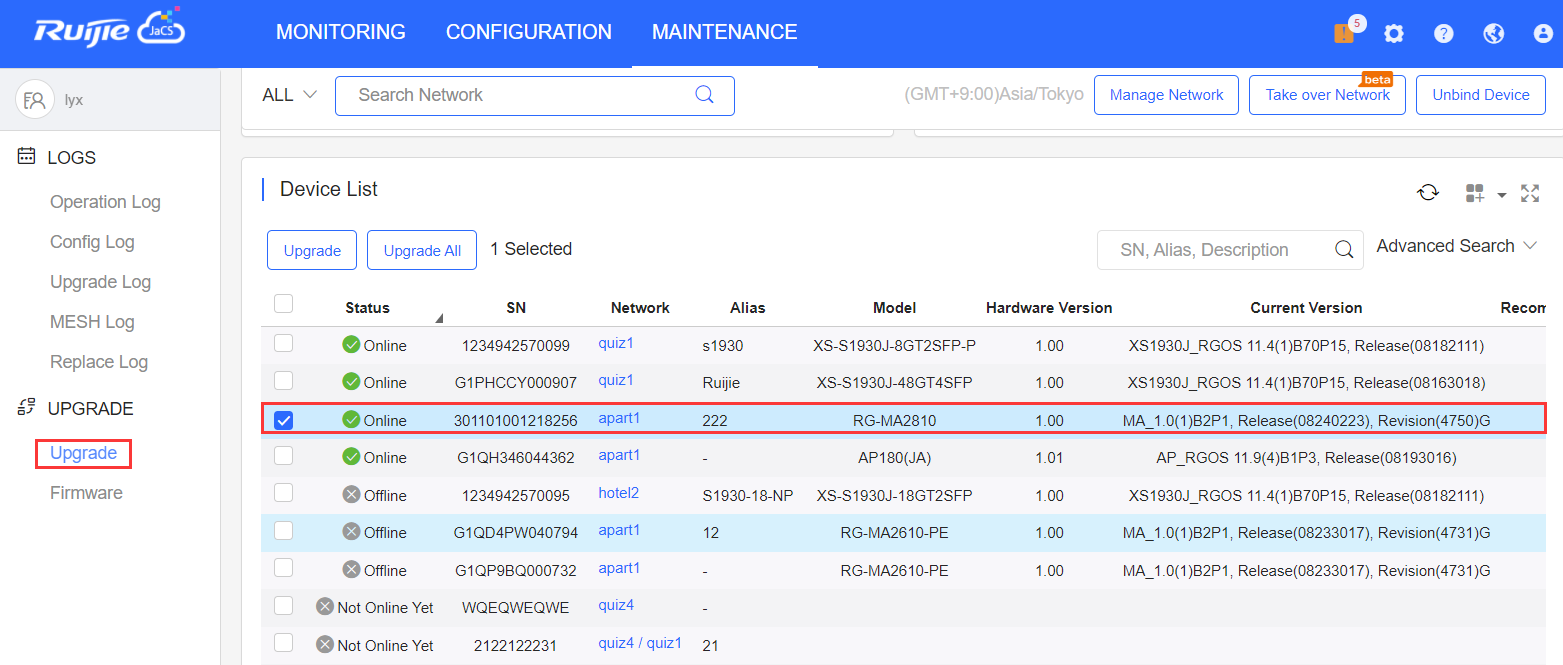The image size is (1563, 665).
Task: Expand Device List to full screen
Action: pos(1530,193)
